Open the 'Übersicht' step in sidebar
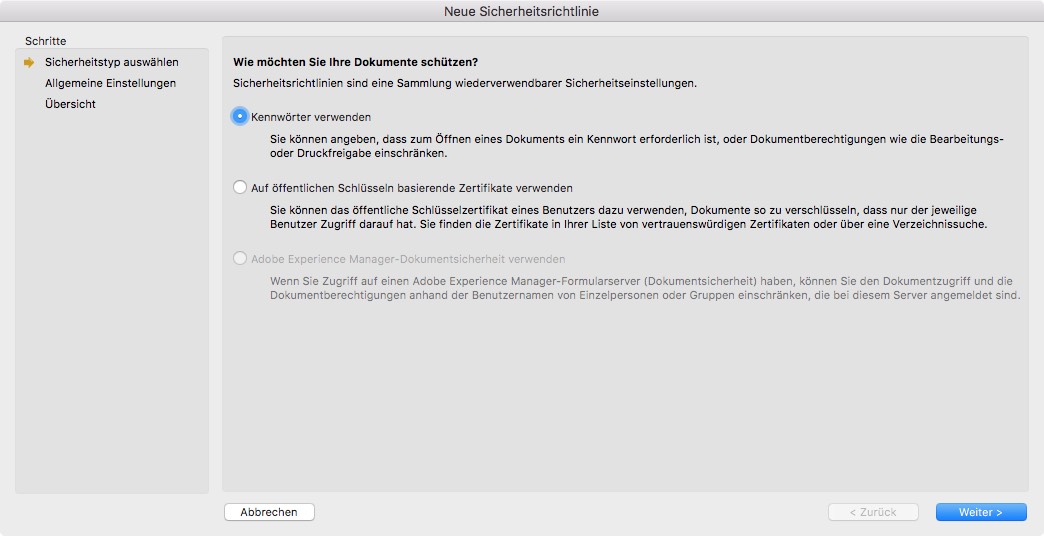 [70, 104]
